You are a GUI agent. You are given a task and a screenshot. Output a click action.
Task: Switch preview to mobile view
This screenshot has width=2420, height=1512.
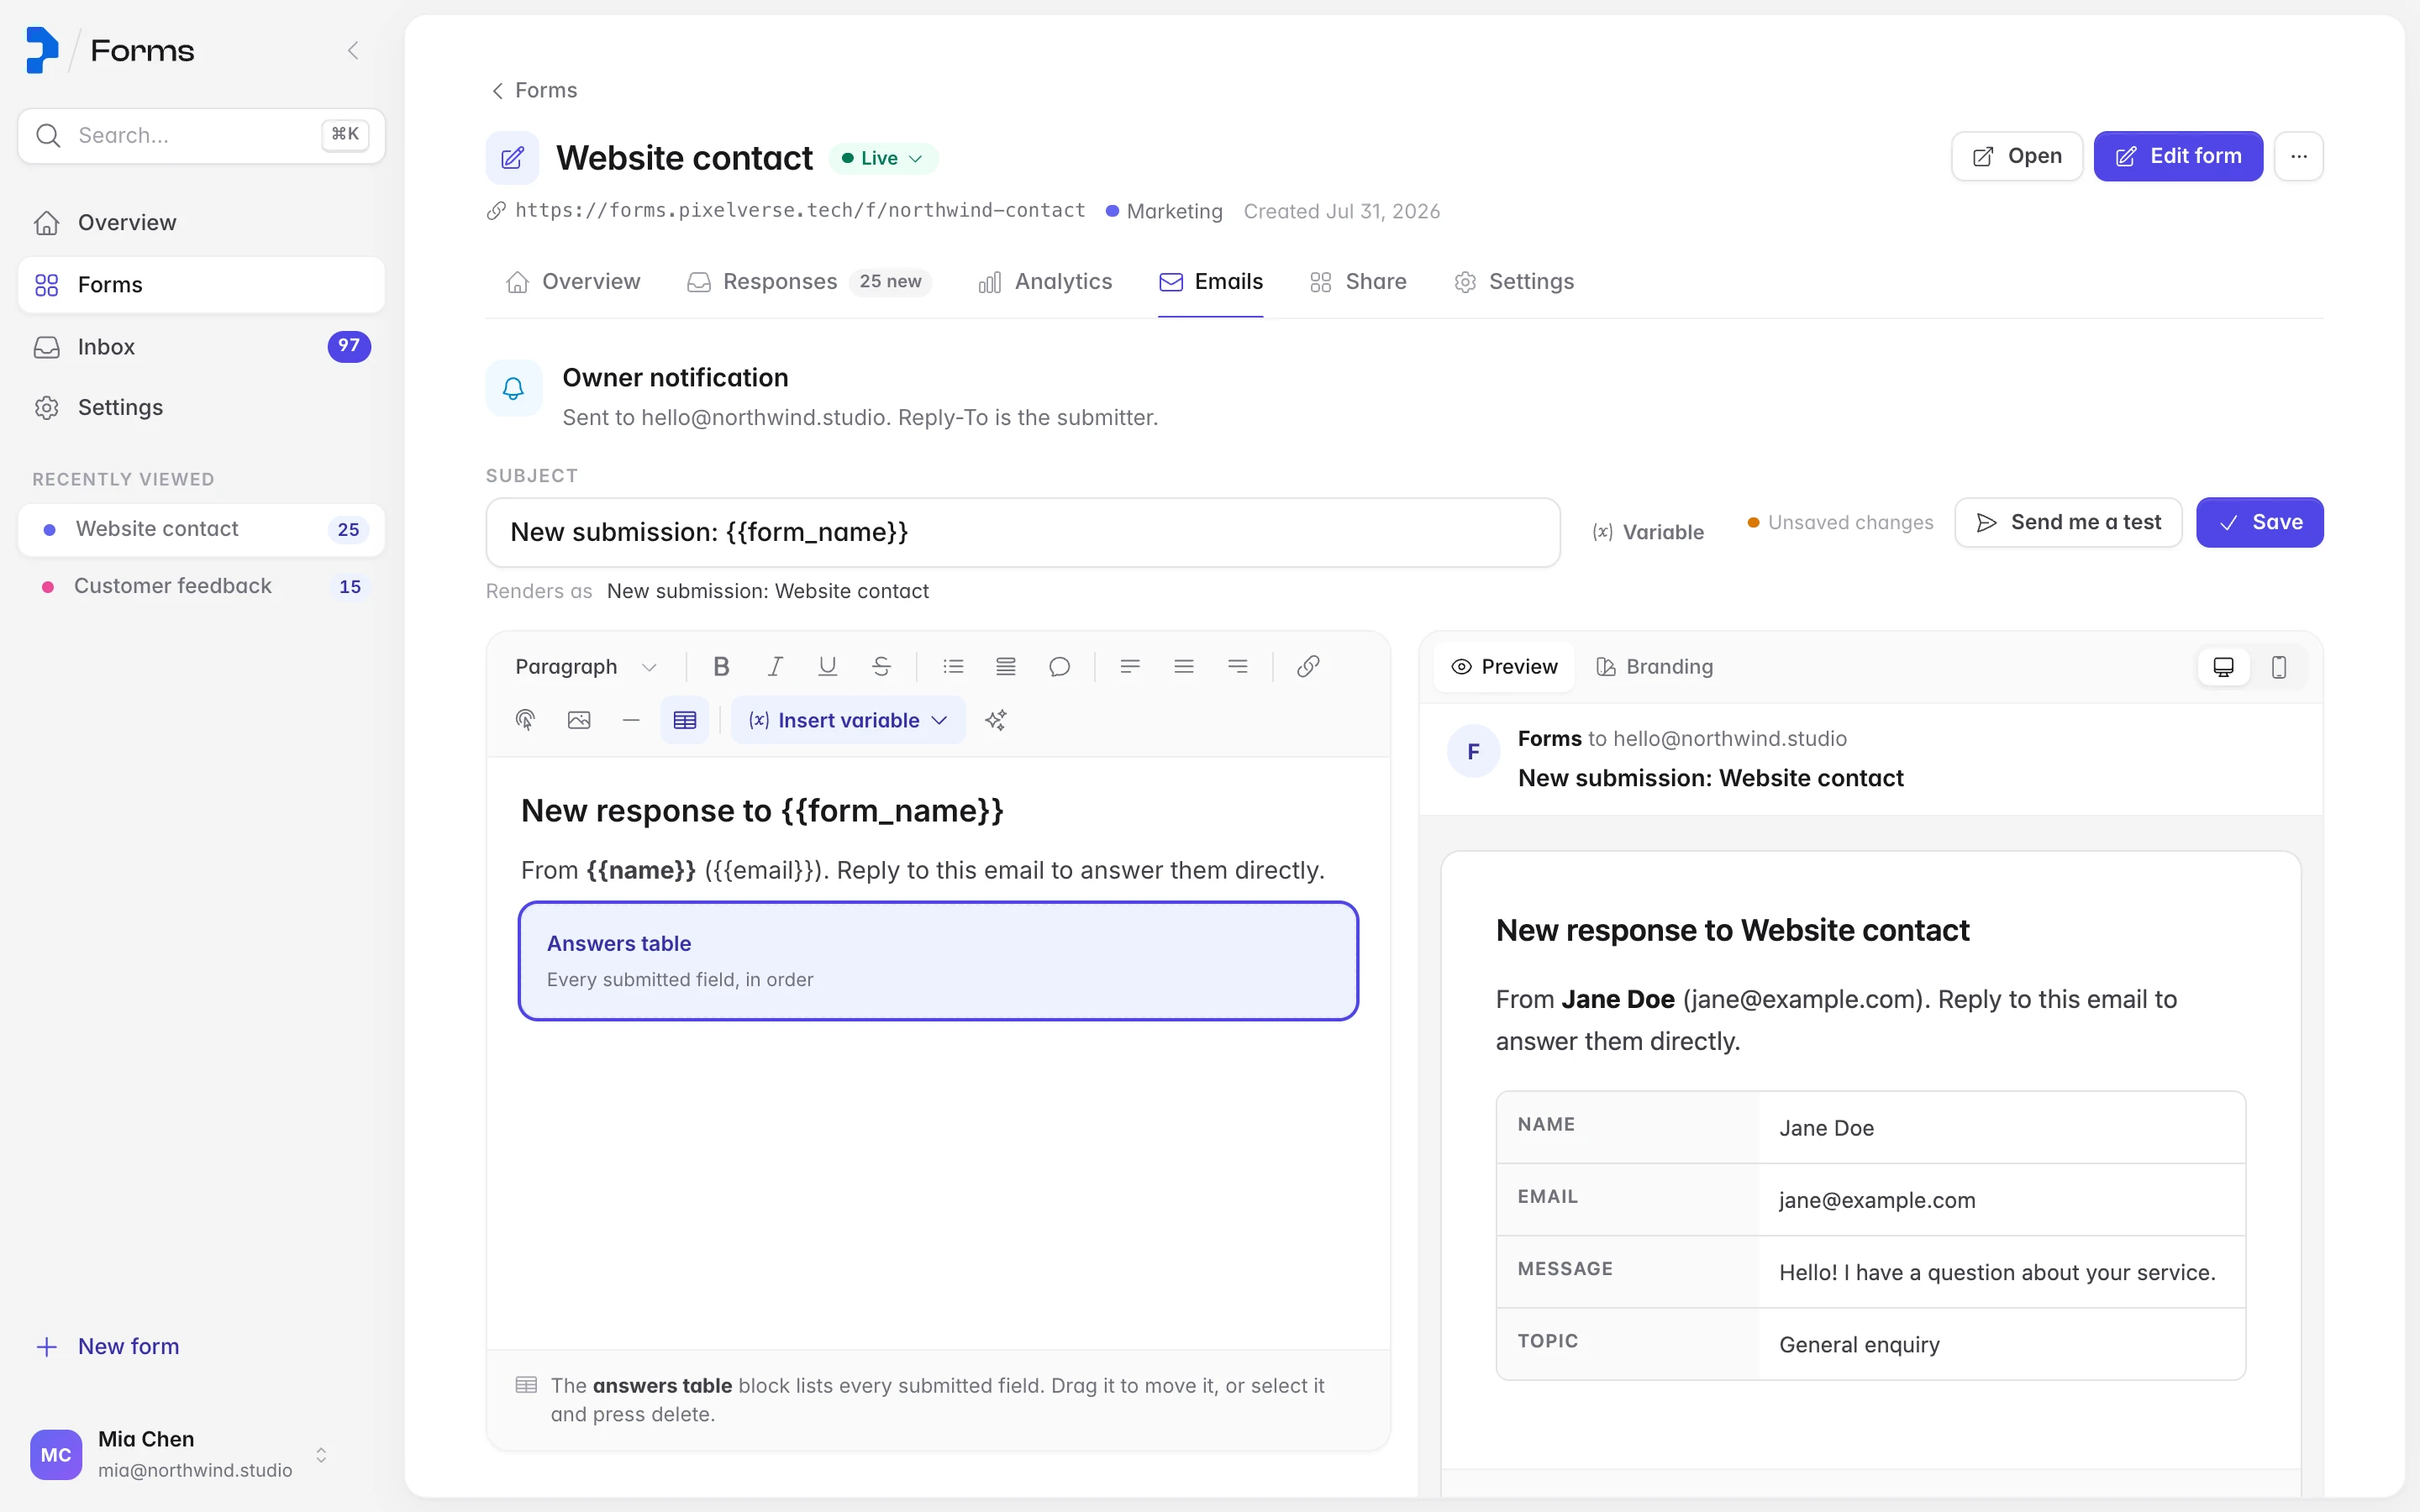pos(2279,667)
